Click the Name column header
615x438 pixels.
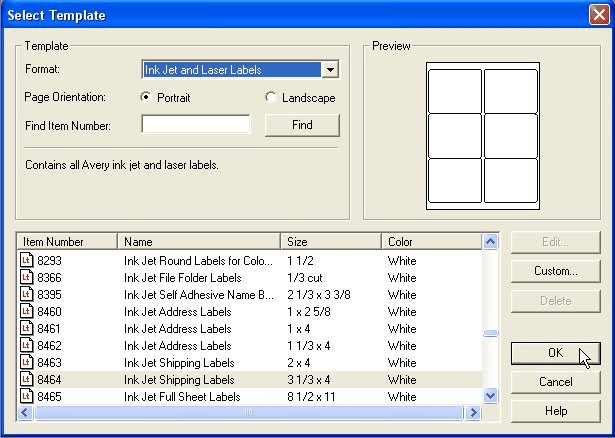click(199, 241)
